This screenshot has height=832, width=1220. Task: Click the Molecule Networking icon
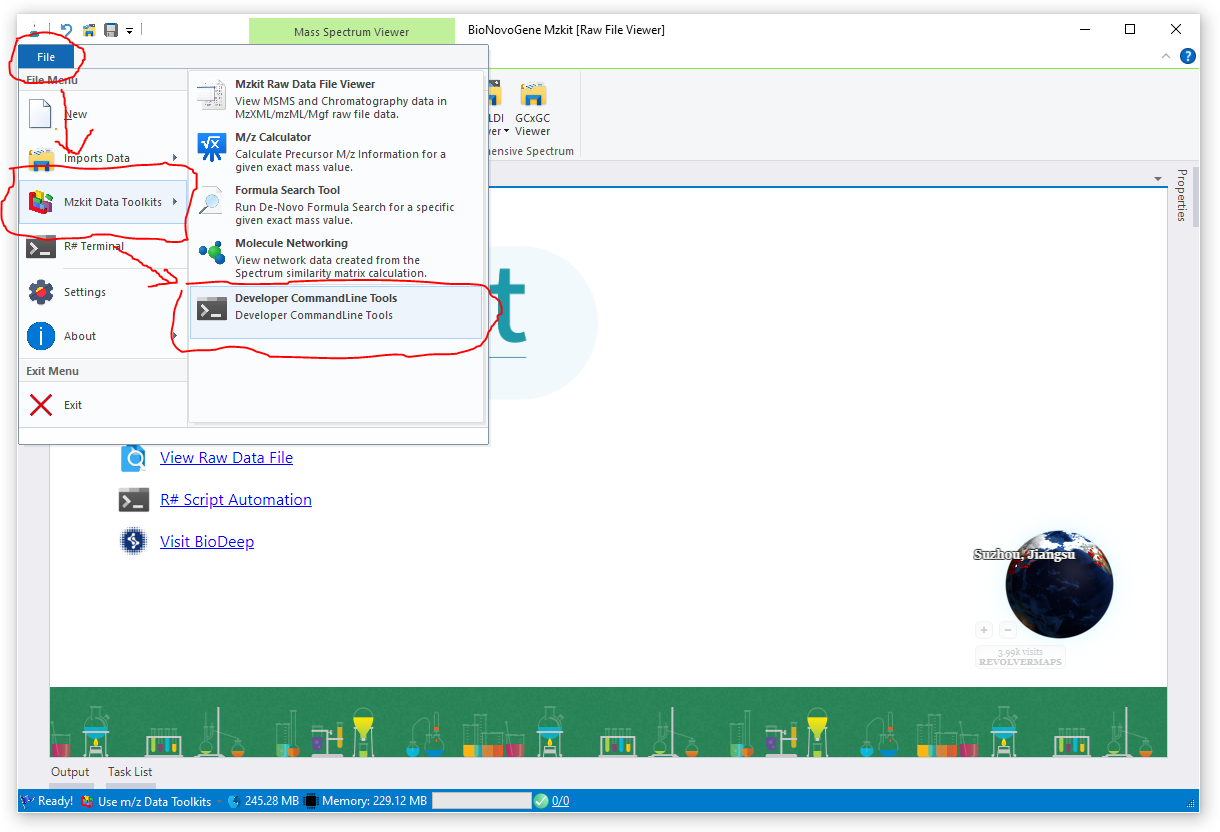(212, 253)
